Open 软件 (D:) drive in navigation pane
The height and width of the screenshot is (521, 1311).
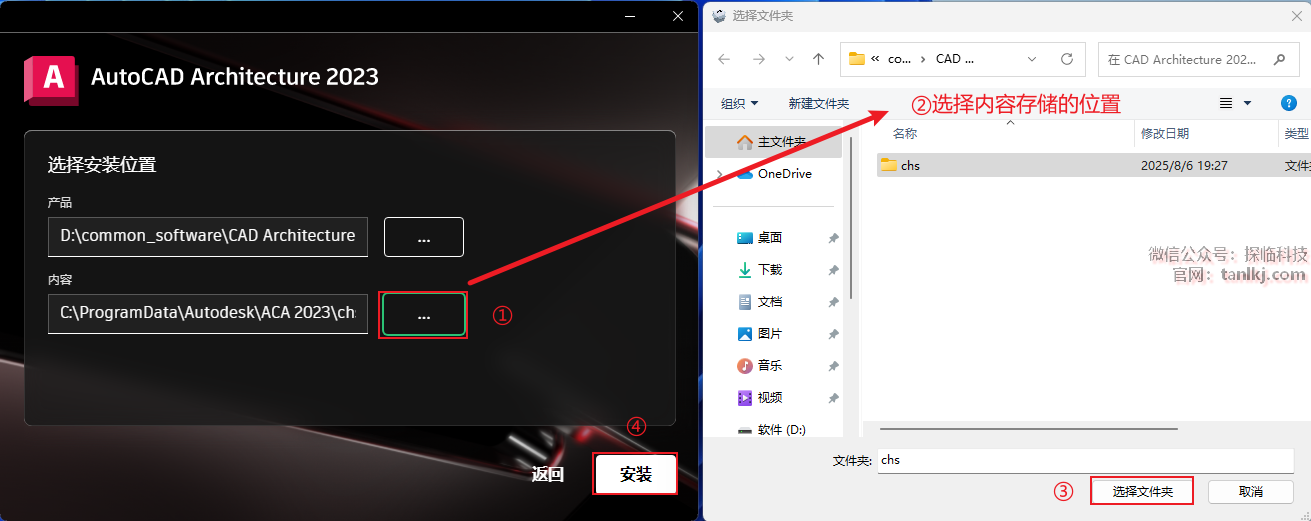[781, 430]
